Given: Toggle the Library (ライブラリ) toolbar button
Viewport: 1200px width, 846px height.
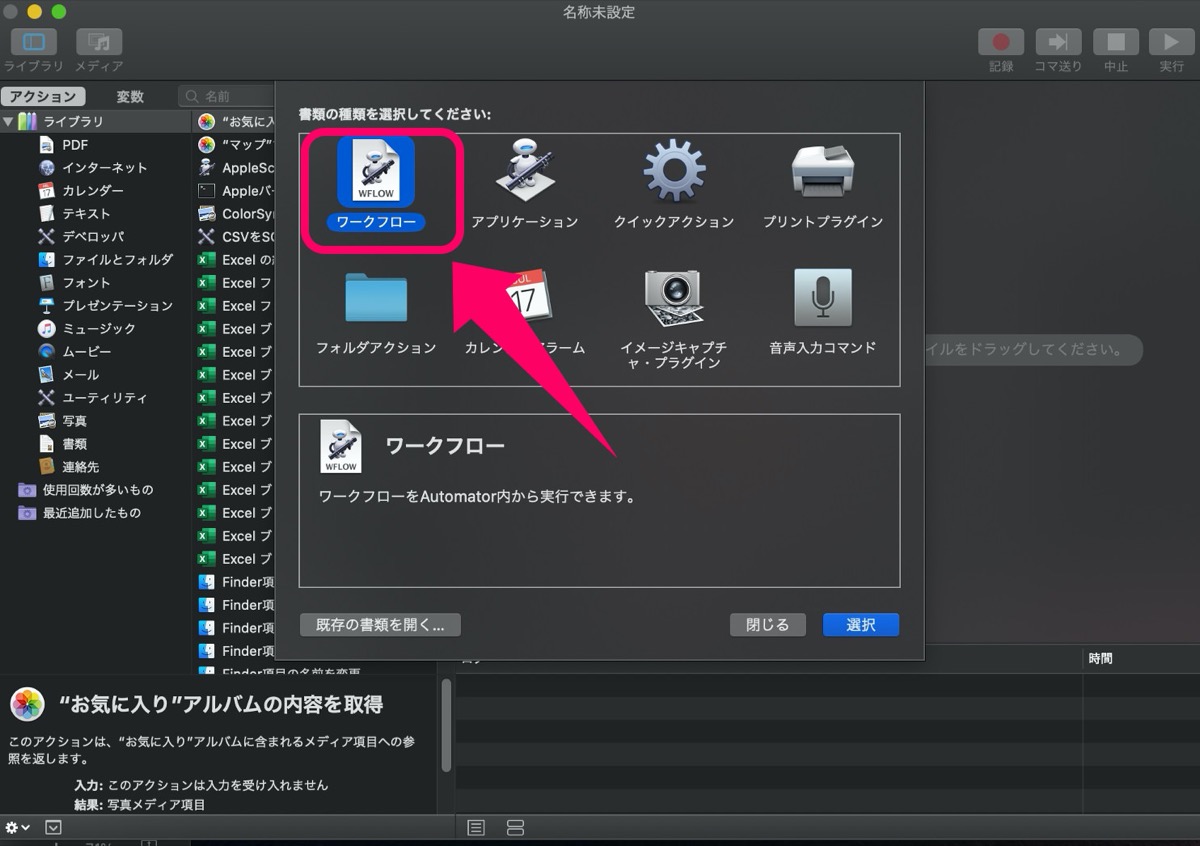Looking at the screenshot, I should tap(34, 42).
